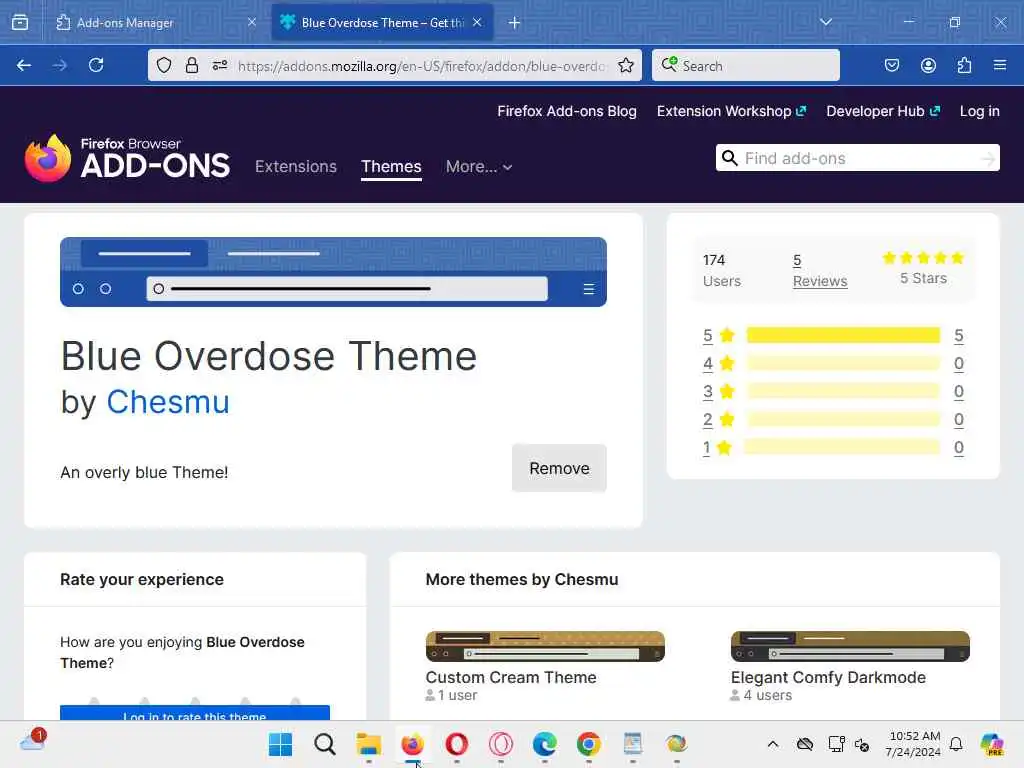Open the taskbar clock showing 10:52 AM
Screen dimensions: 1024x768
point(913,744)
